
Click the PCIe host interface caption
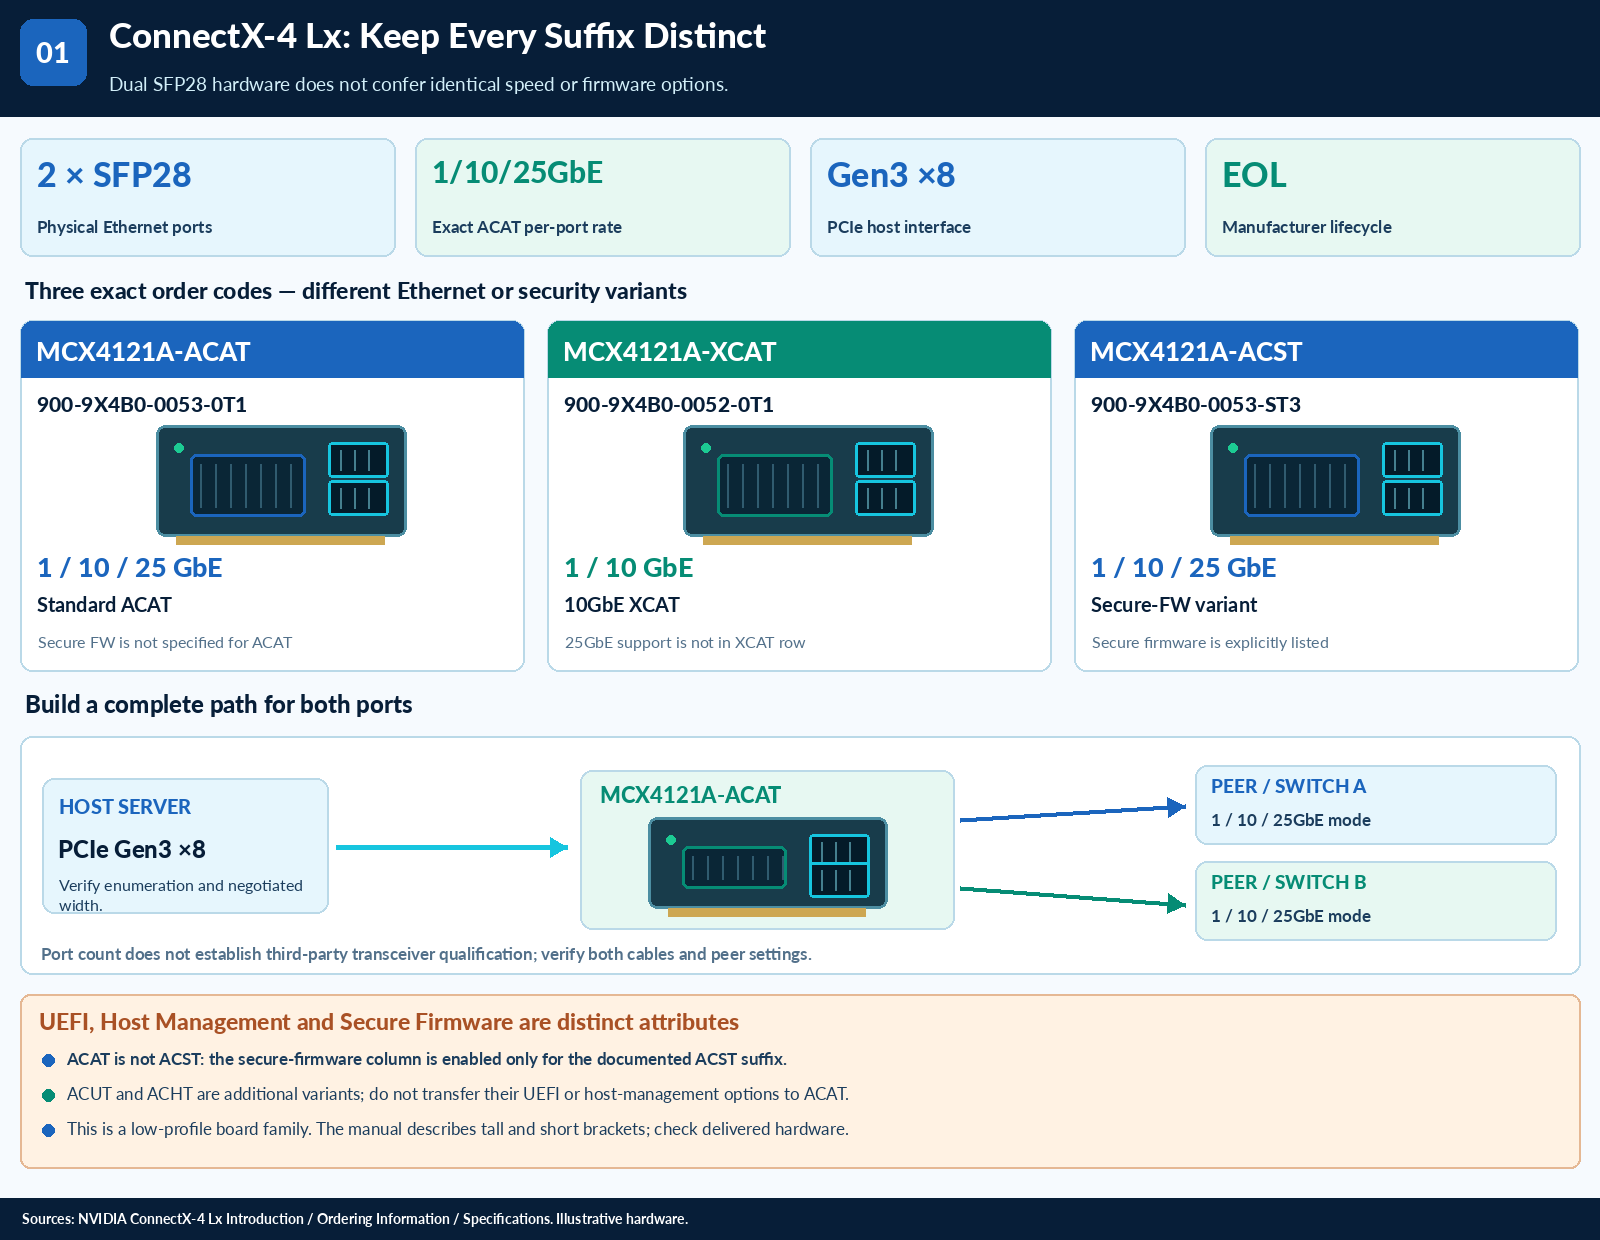pyautogui.click(x=899, y=227)
